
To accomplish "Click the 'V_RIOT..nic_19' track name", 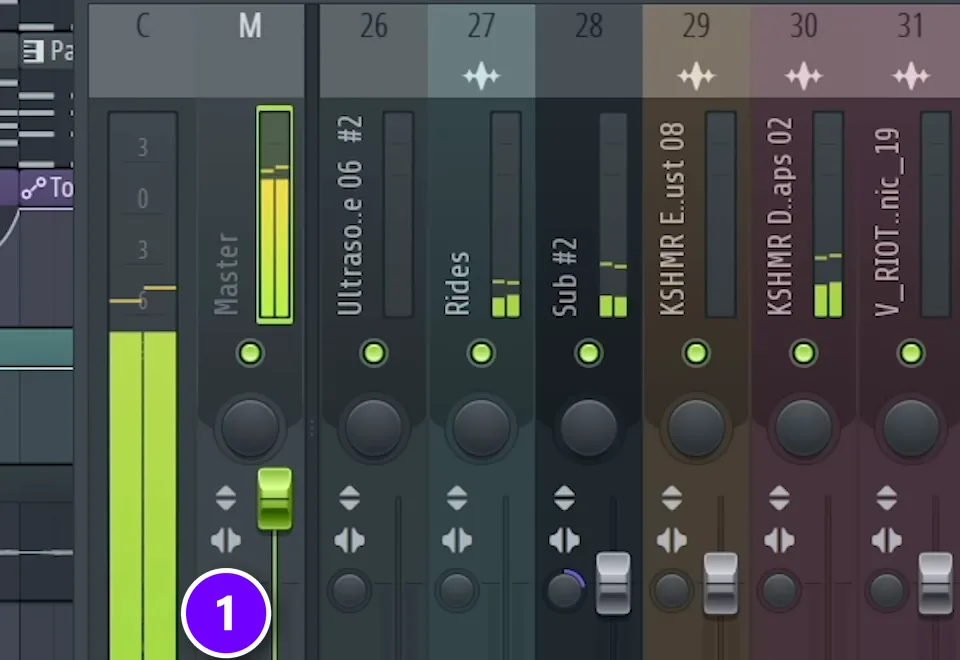I will (x=887, y=222).
